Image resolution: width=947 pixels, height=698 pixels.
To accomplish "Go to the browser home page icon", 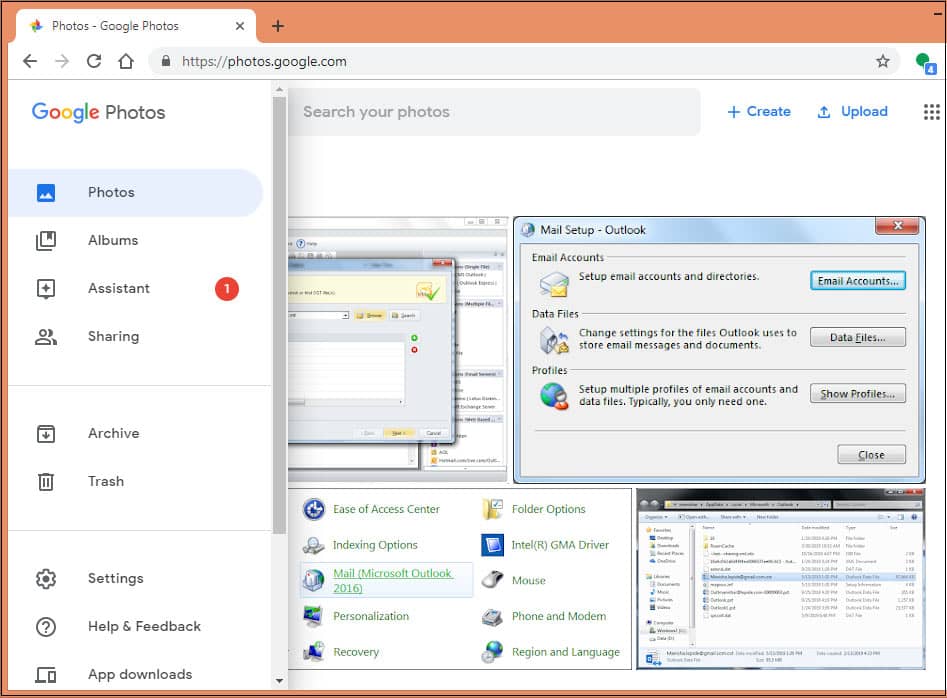I will pos(126,61).
